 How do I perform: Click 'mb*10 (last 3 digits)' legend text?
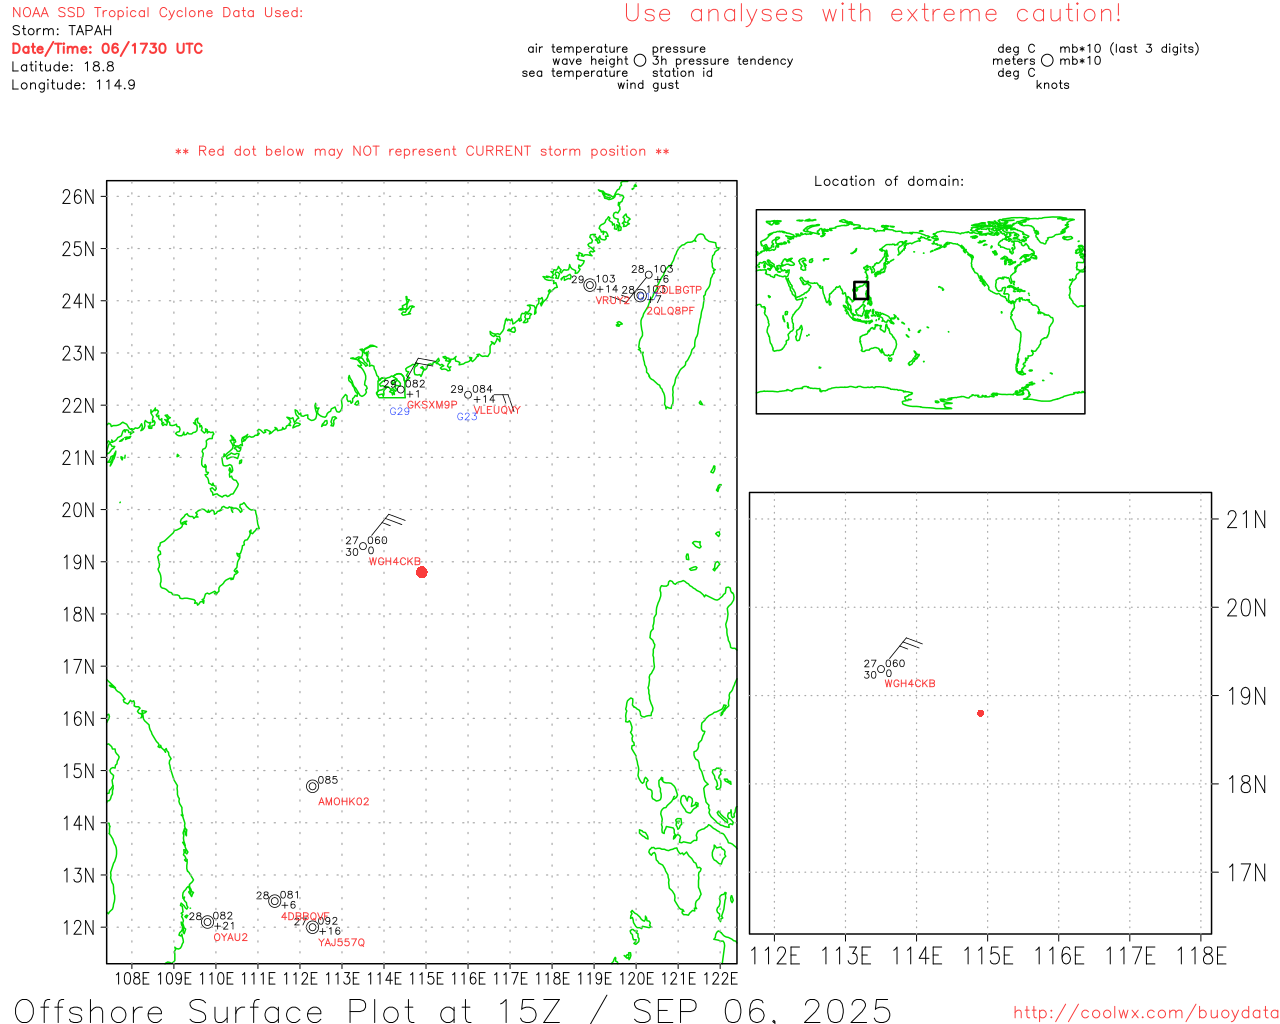1129,49
